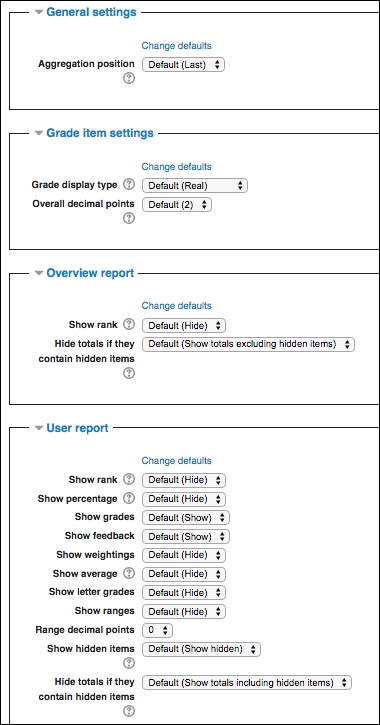This screenshot has height=725, width=380.
Task: Click help icon beside User report Show rank
Action: (129, 479)
